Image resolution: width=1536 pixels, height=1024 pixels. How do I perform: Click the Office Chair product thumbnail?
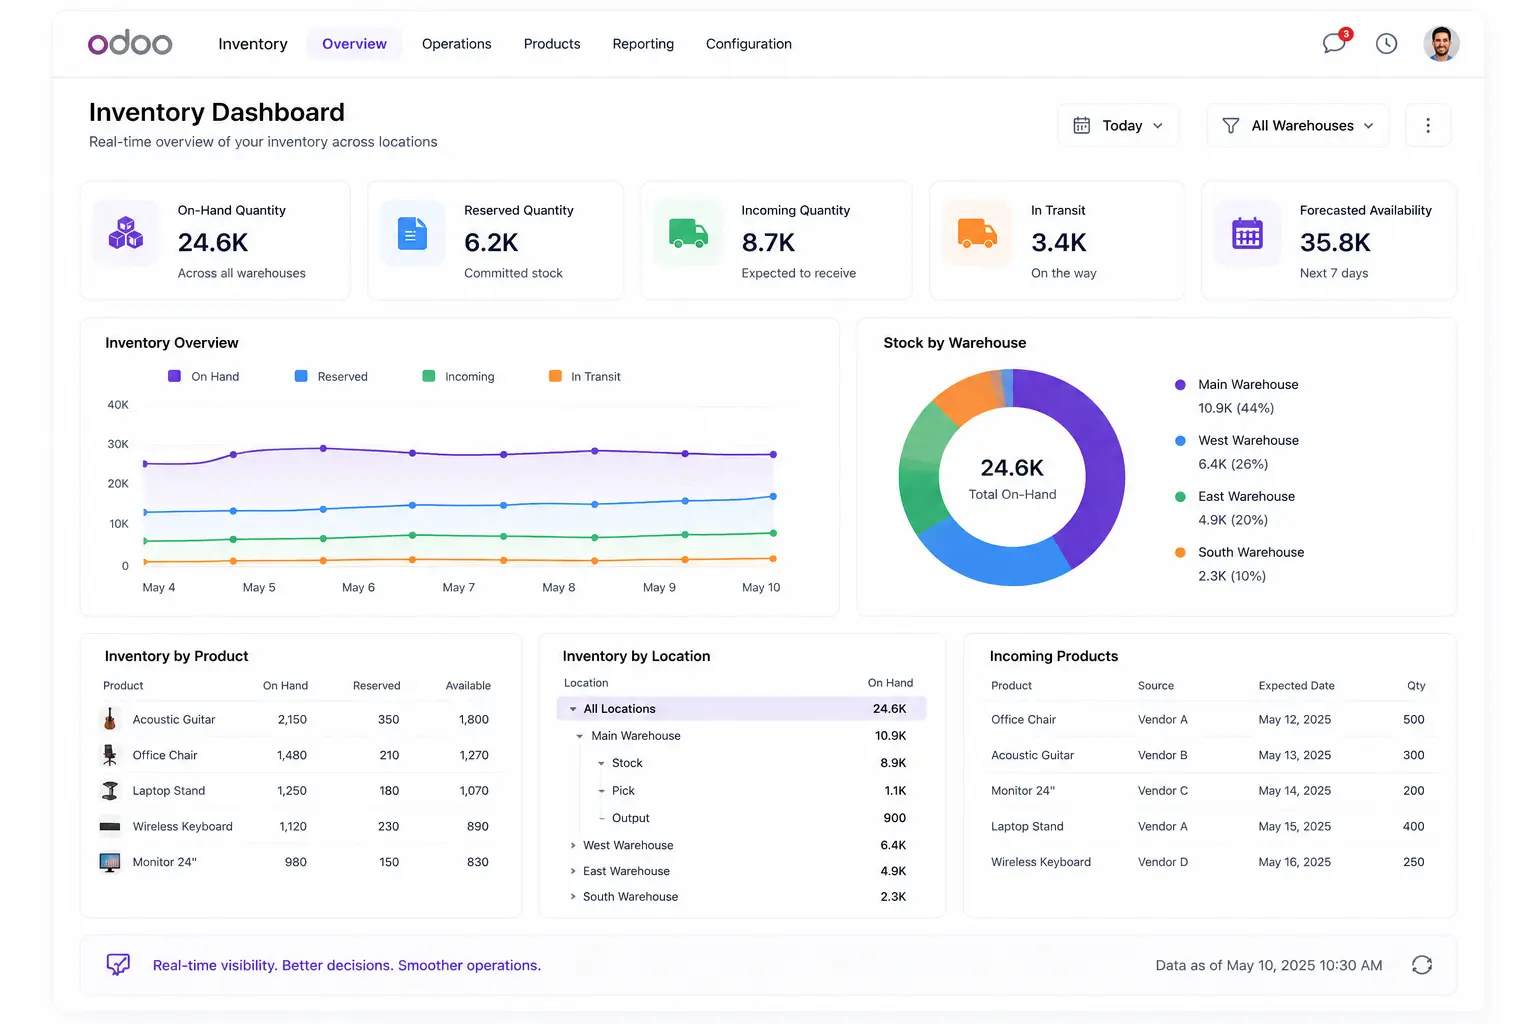(x=110, y=755)
